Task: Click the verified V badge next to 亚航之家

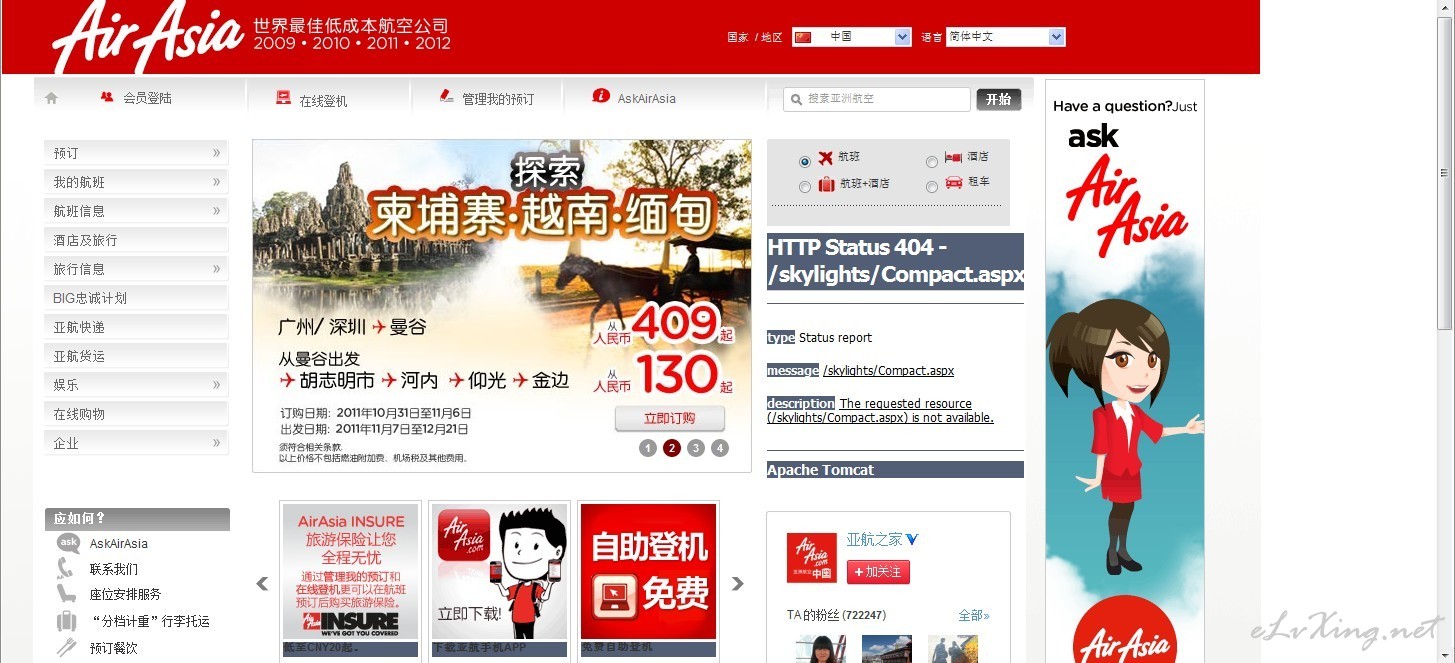Action: tap(912, 539)
